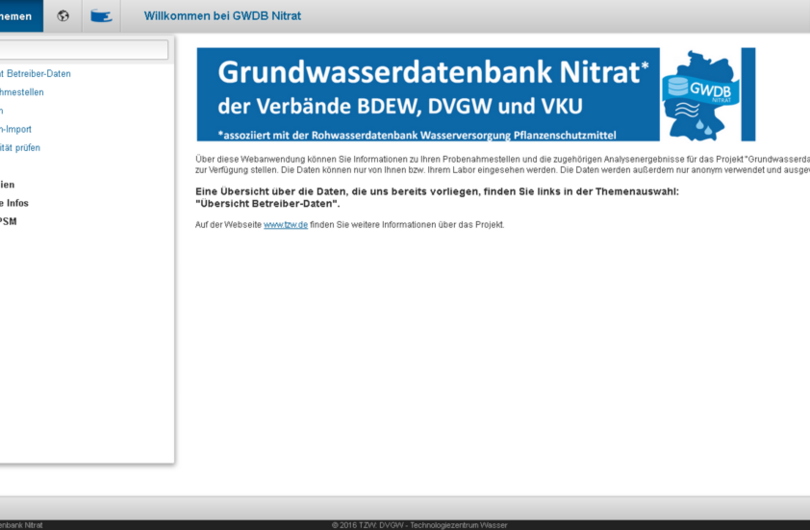Click the black rectangle below the welcome text
This screenshot has height=530, width=810.
(252, 327)
